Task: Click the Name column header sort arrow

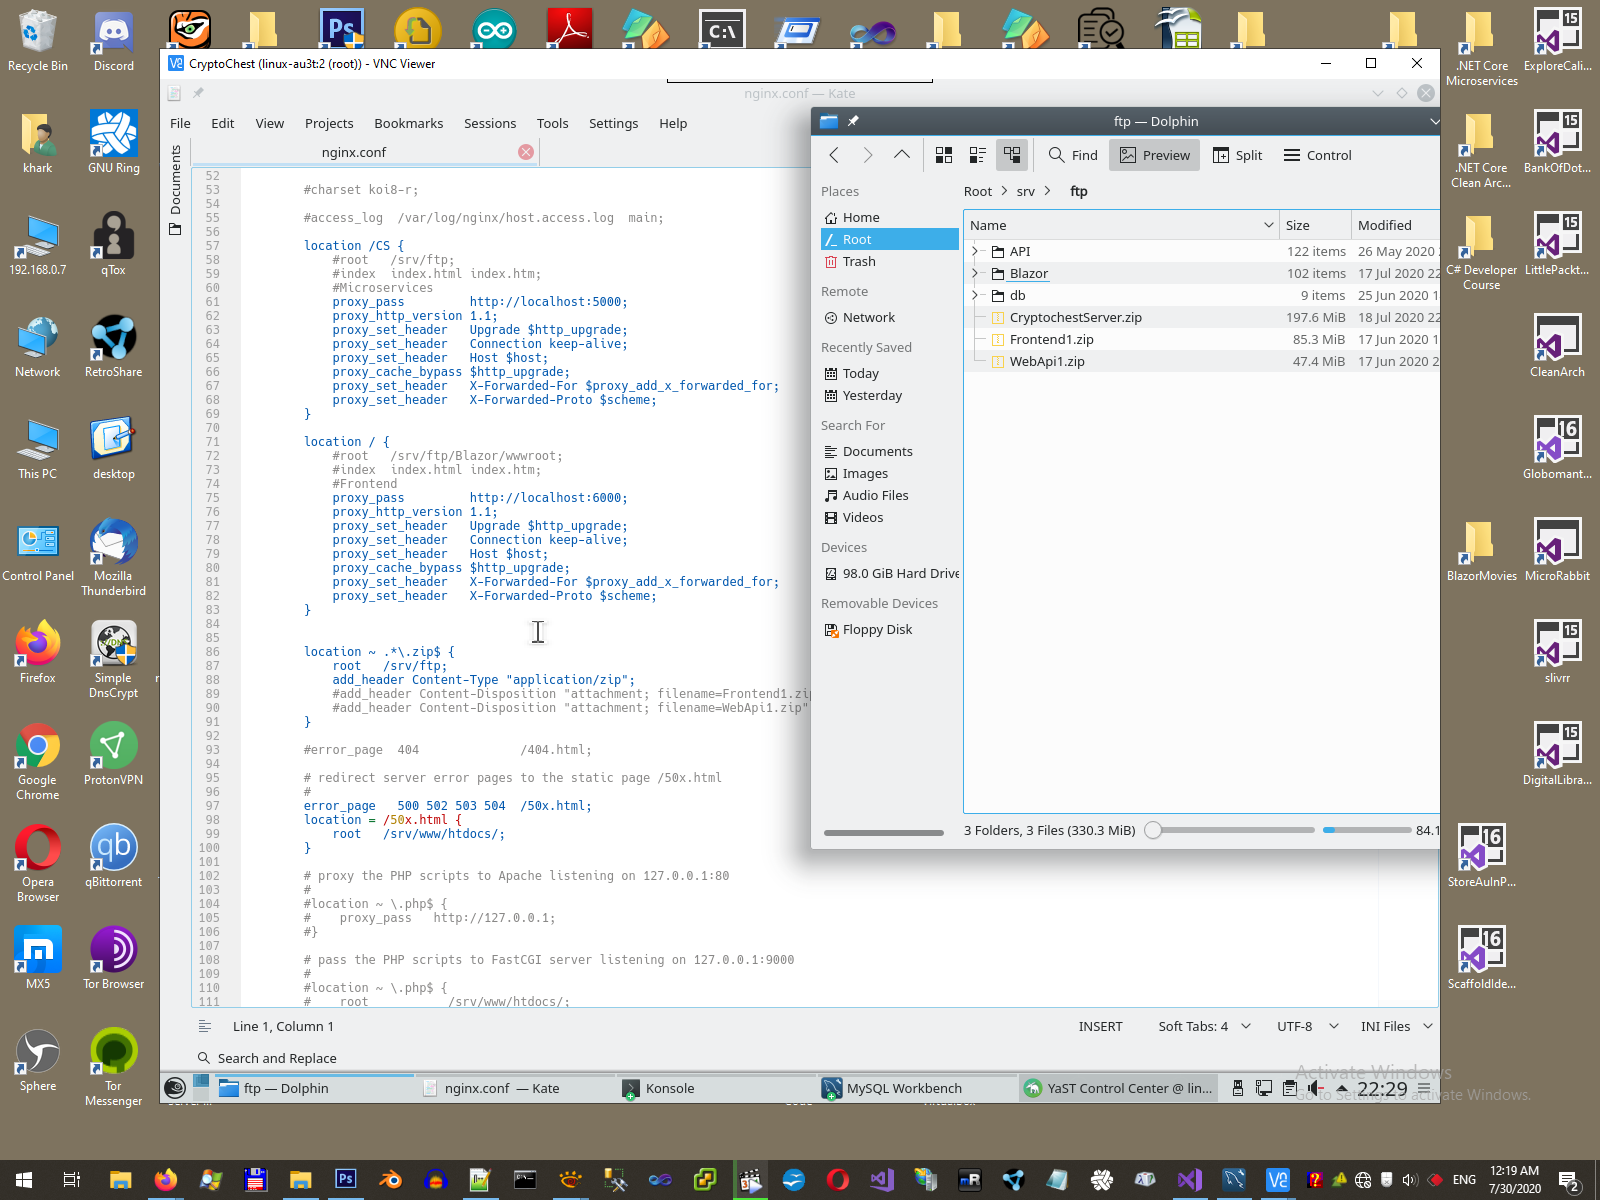Action: [1268, 225]
